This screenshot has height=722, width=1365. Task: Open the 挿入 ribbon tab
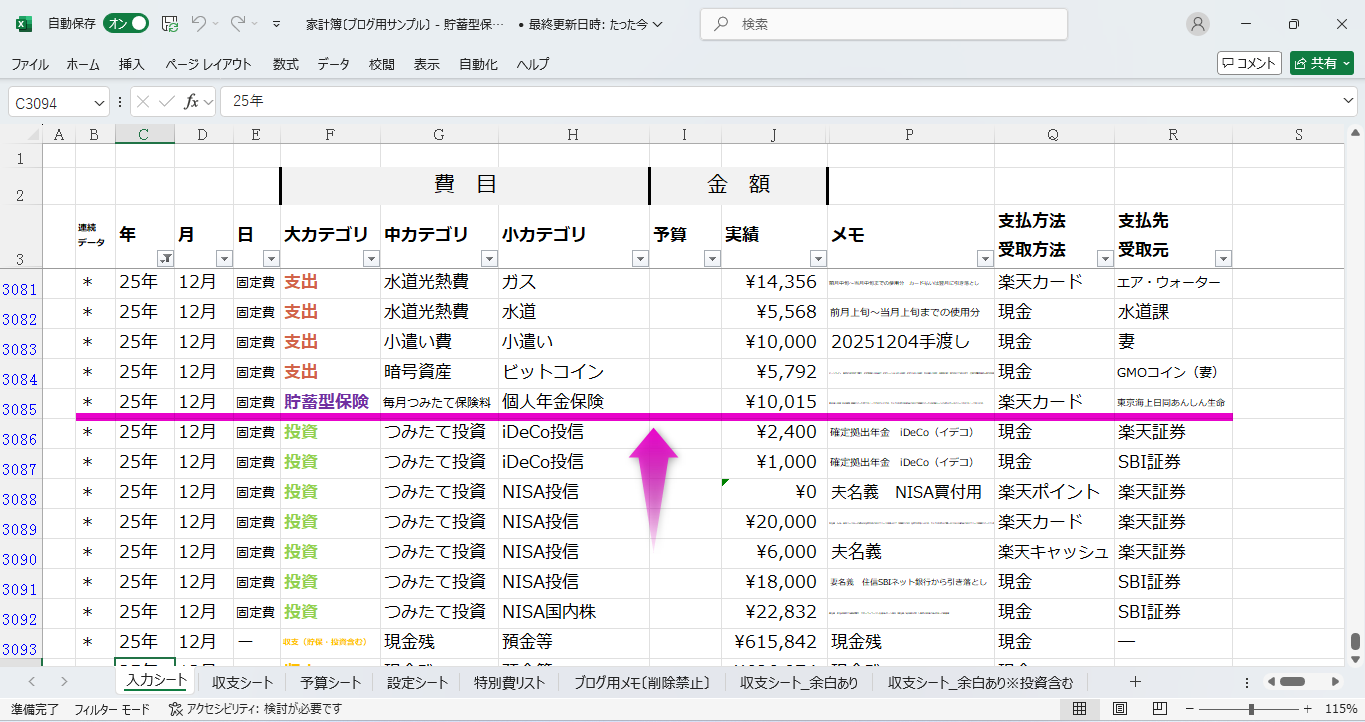coord(132,64)
